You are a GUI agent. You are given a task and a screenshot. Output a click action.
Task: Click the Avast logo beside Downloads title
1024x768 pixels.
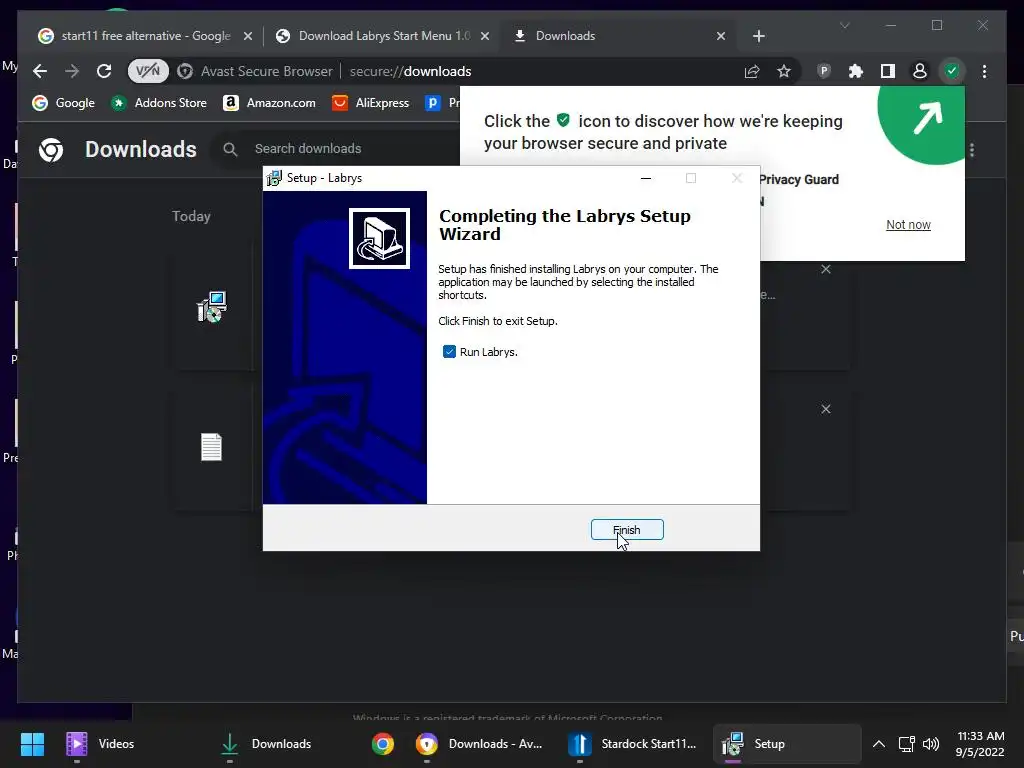[x=51, y=150]
